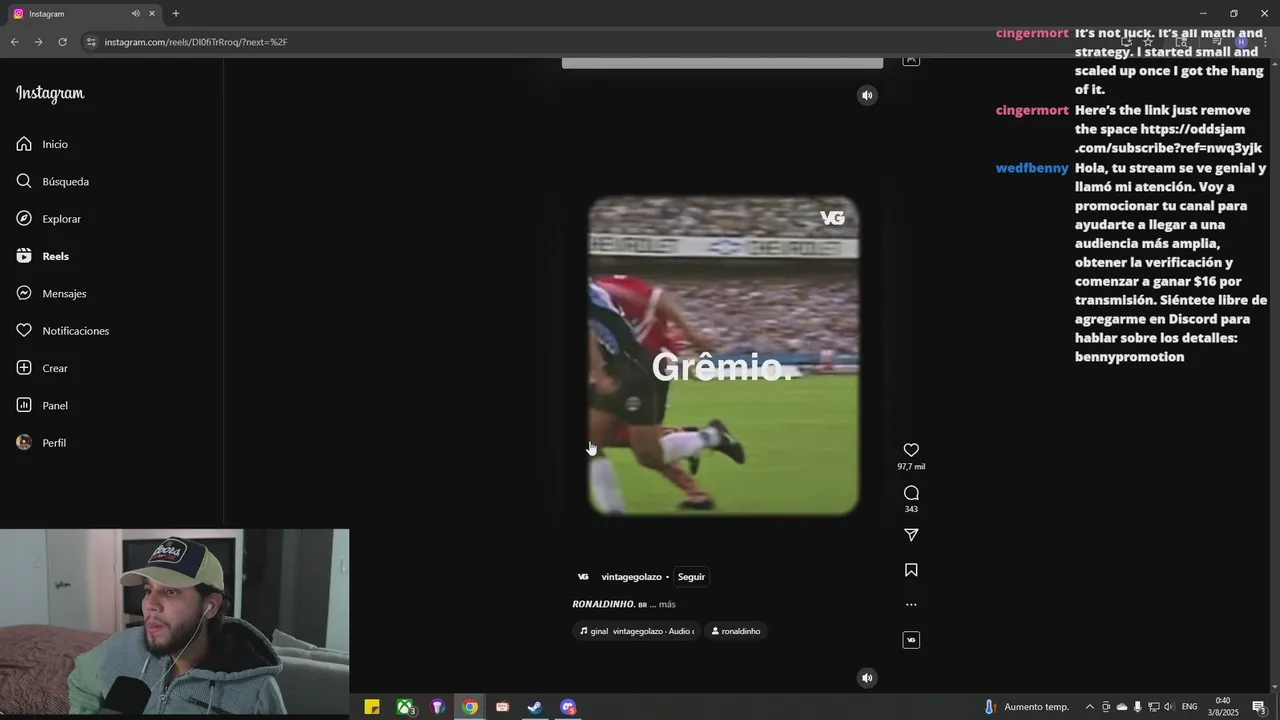Open the ronaldinho tagged user chip
1280x720 pixels.
(x=735, y=631)
